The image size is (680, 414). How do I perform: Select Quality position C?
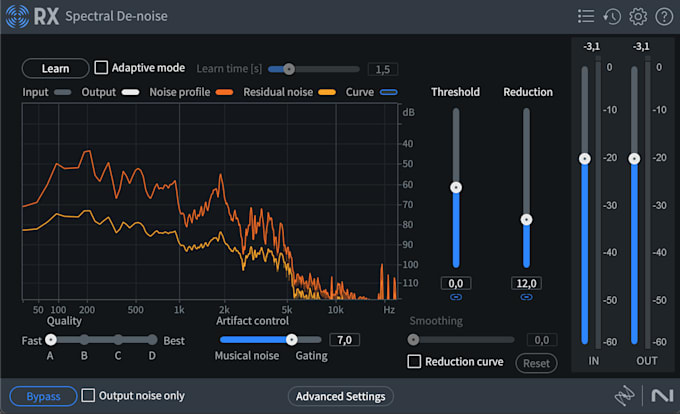tap(118, 339)
